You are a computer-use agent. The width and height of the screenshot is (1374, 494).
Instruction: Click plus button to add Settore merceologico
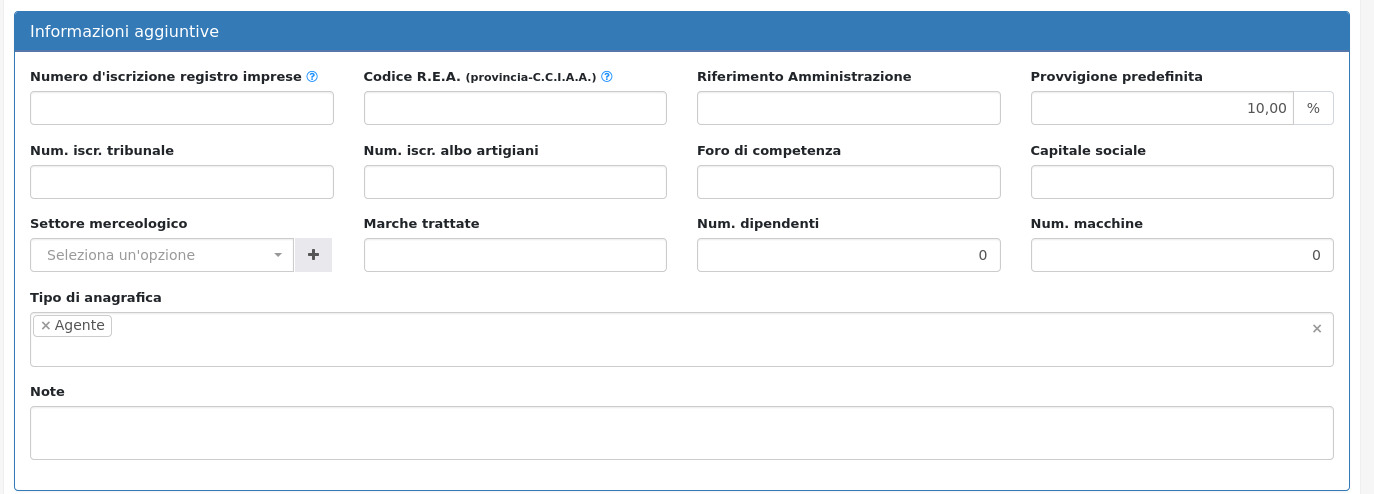[x=313, y=255]
